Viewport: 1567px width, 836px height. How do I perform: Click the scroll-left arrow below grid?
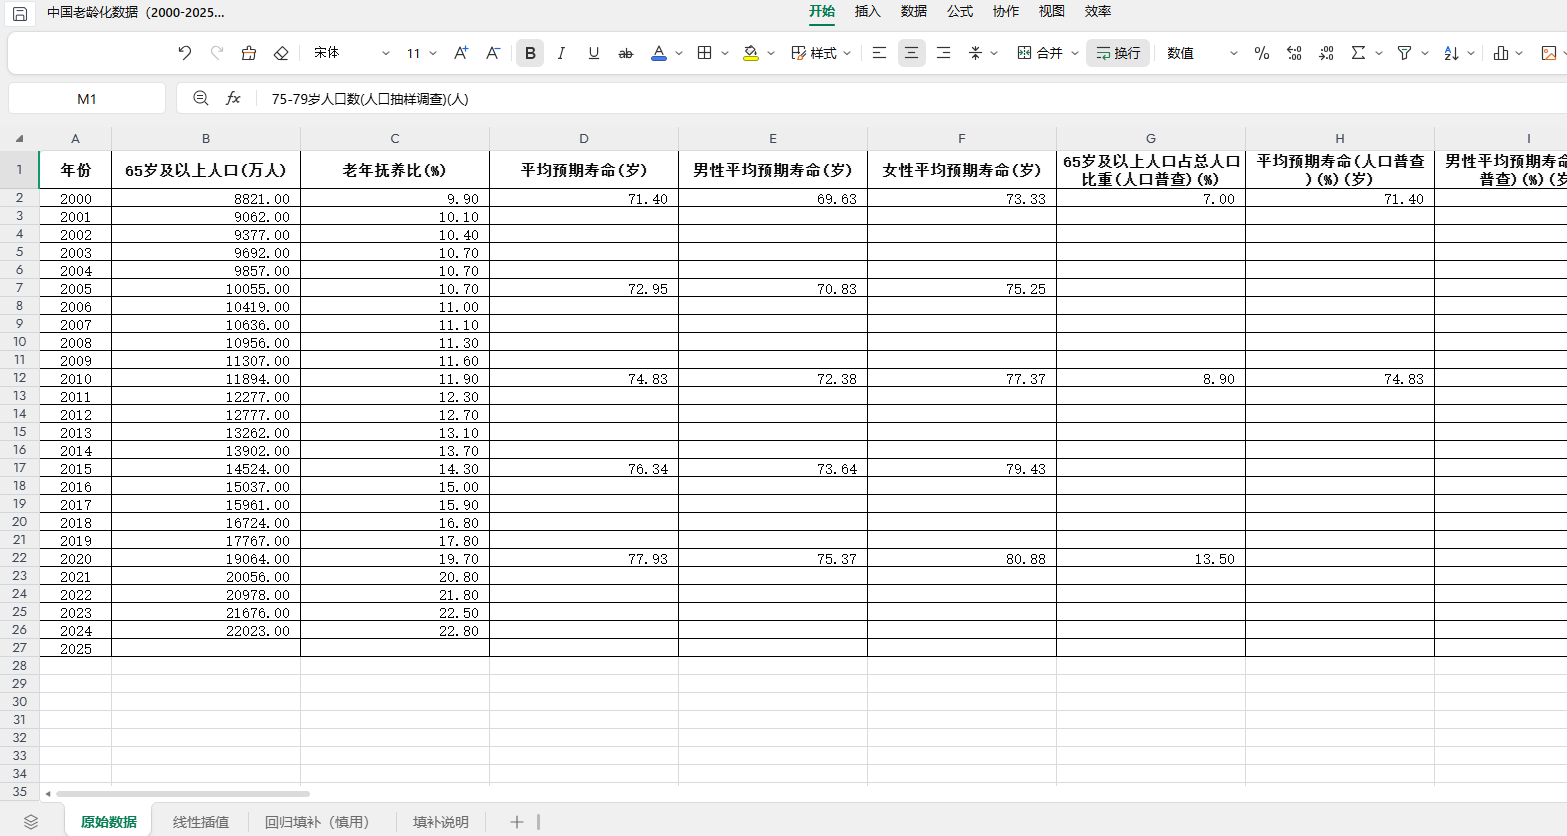(x=47, y=794)
